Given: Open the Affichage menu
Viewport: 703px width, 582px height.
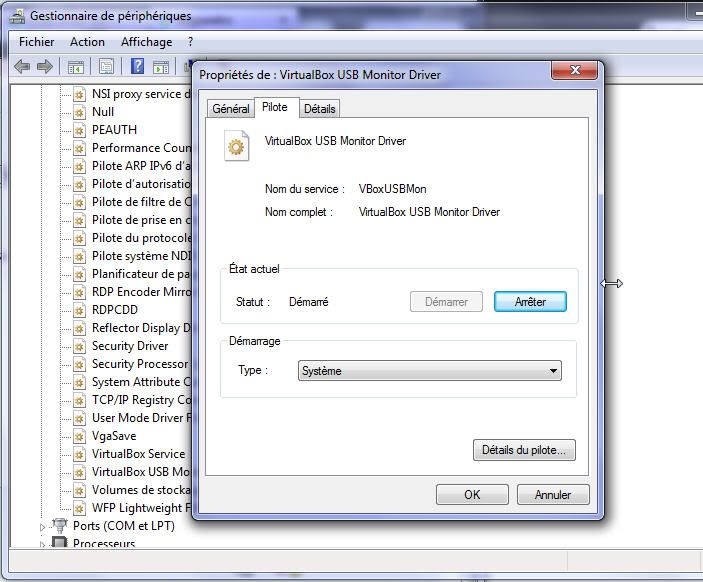Looking at the screenshot, I should [x=147, y=42].
